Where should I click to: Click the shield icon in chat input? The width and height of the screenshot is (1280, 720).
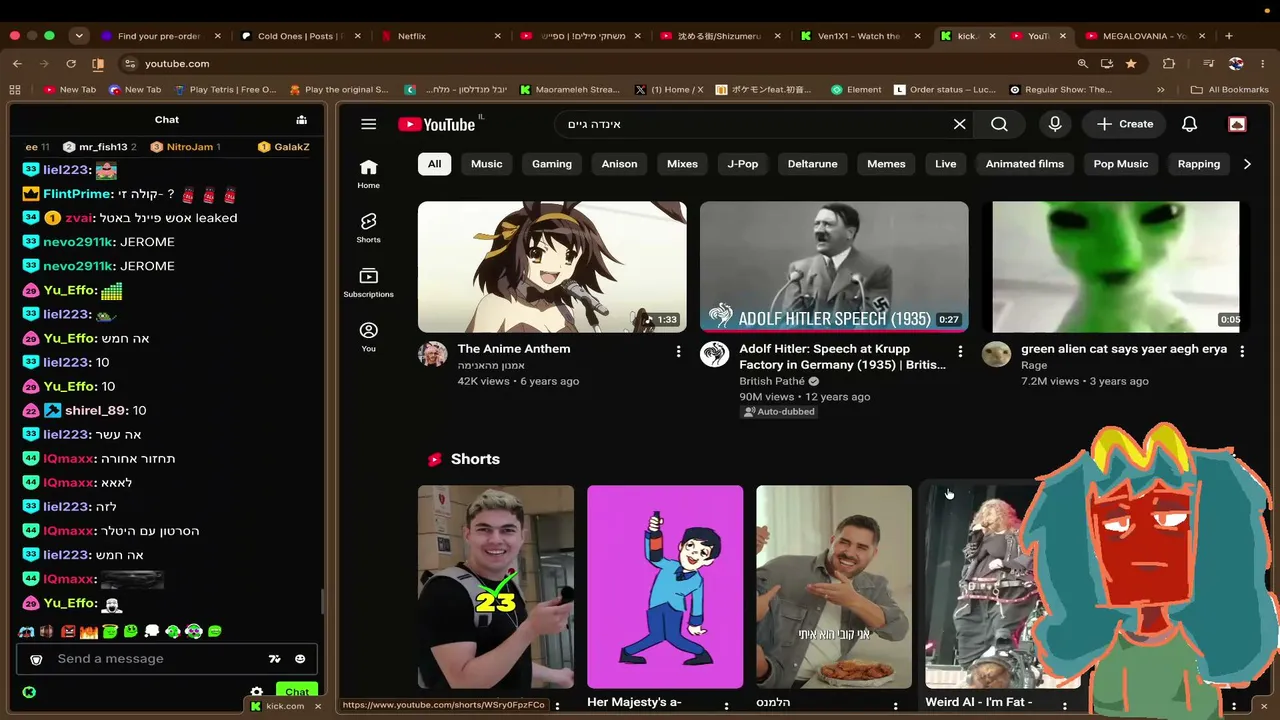(37, 659)
